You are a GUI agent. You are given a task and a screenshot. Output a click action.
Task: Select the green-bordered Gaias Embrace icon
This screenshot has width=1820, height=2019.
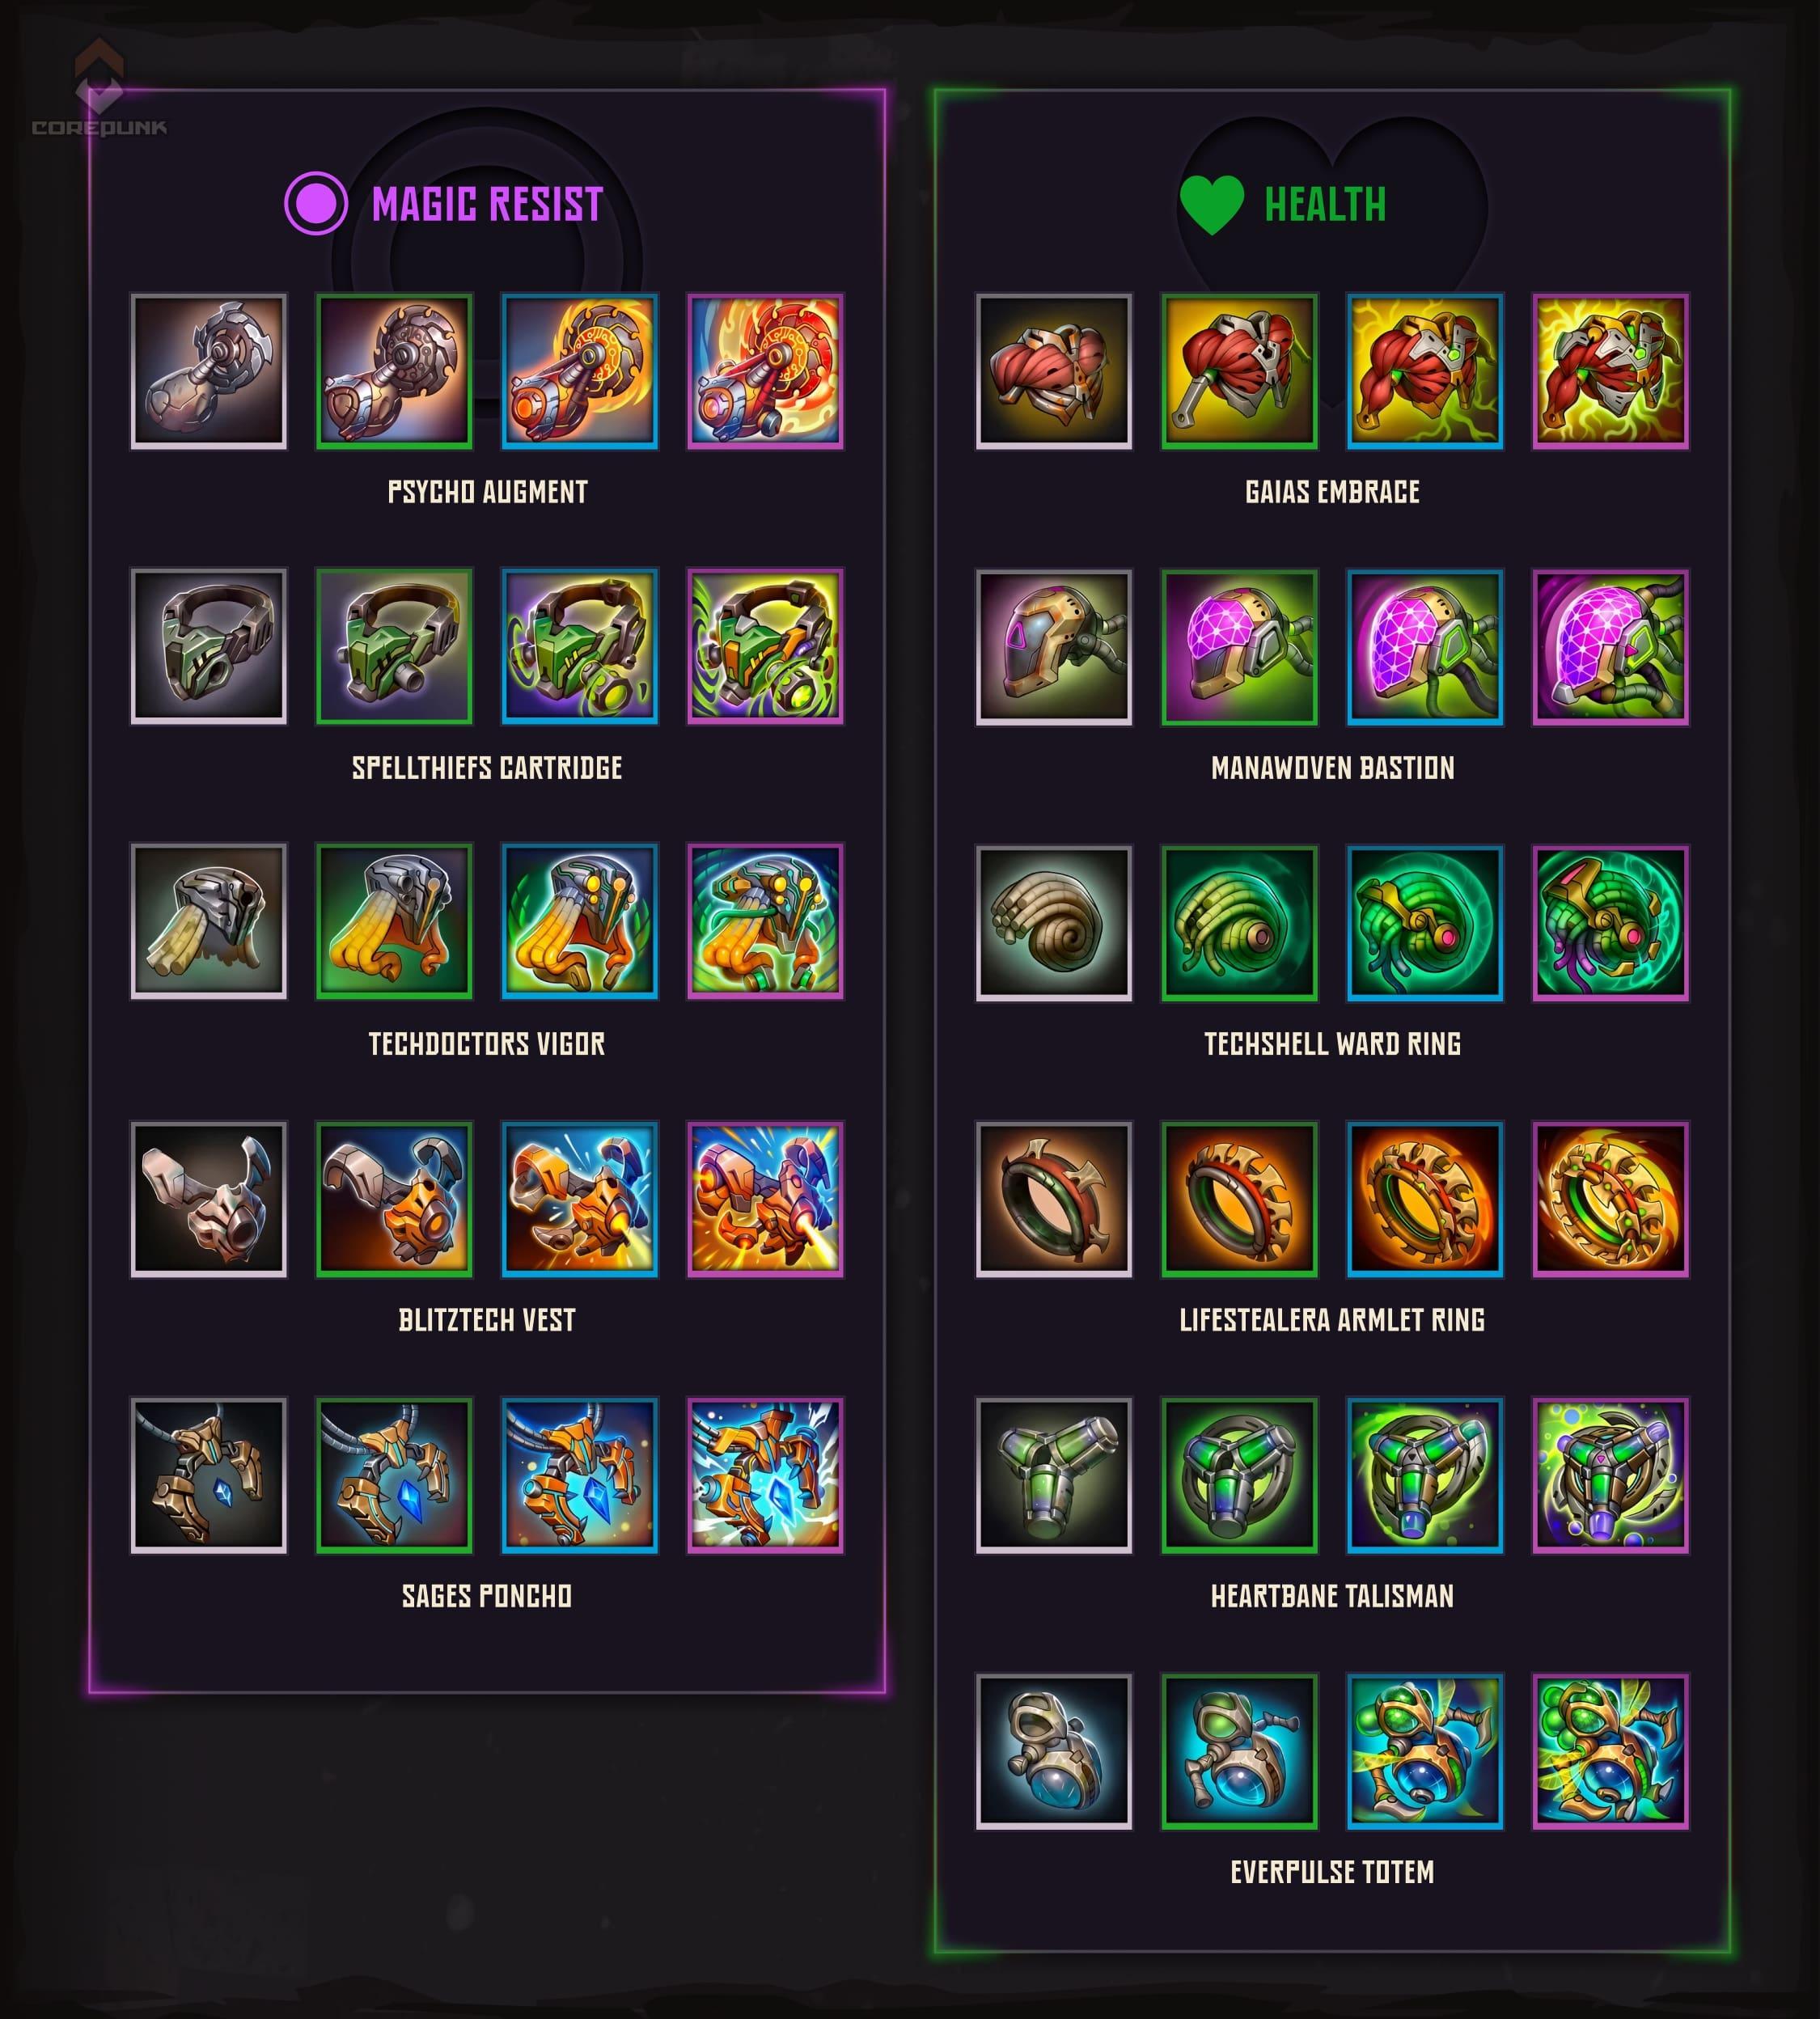tap(1239, 371)
